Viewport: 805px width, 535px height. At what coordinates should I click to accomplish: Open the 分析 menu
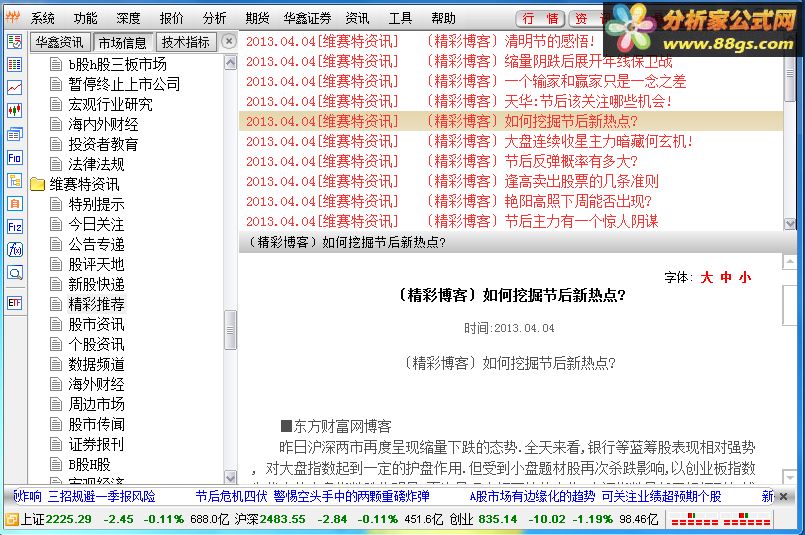[215, 18]
